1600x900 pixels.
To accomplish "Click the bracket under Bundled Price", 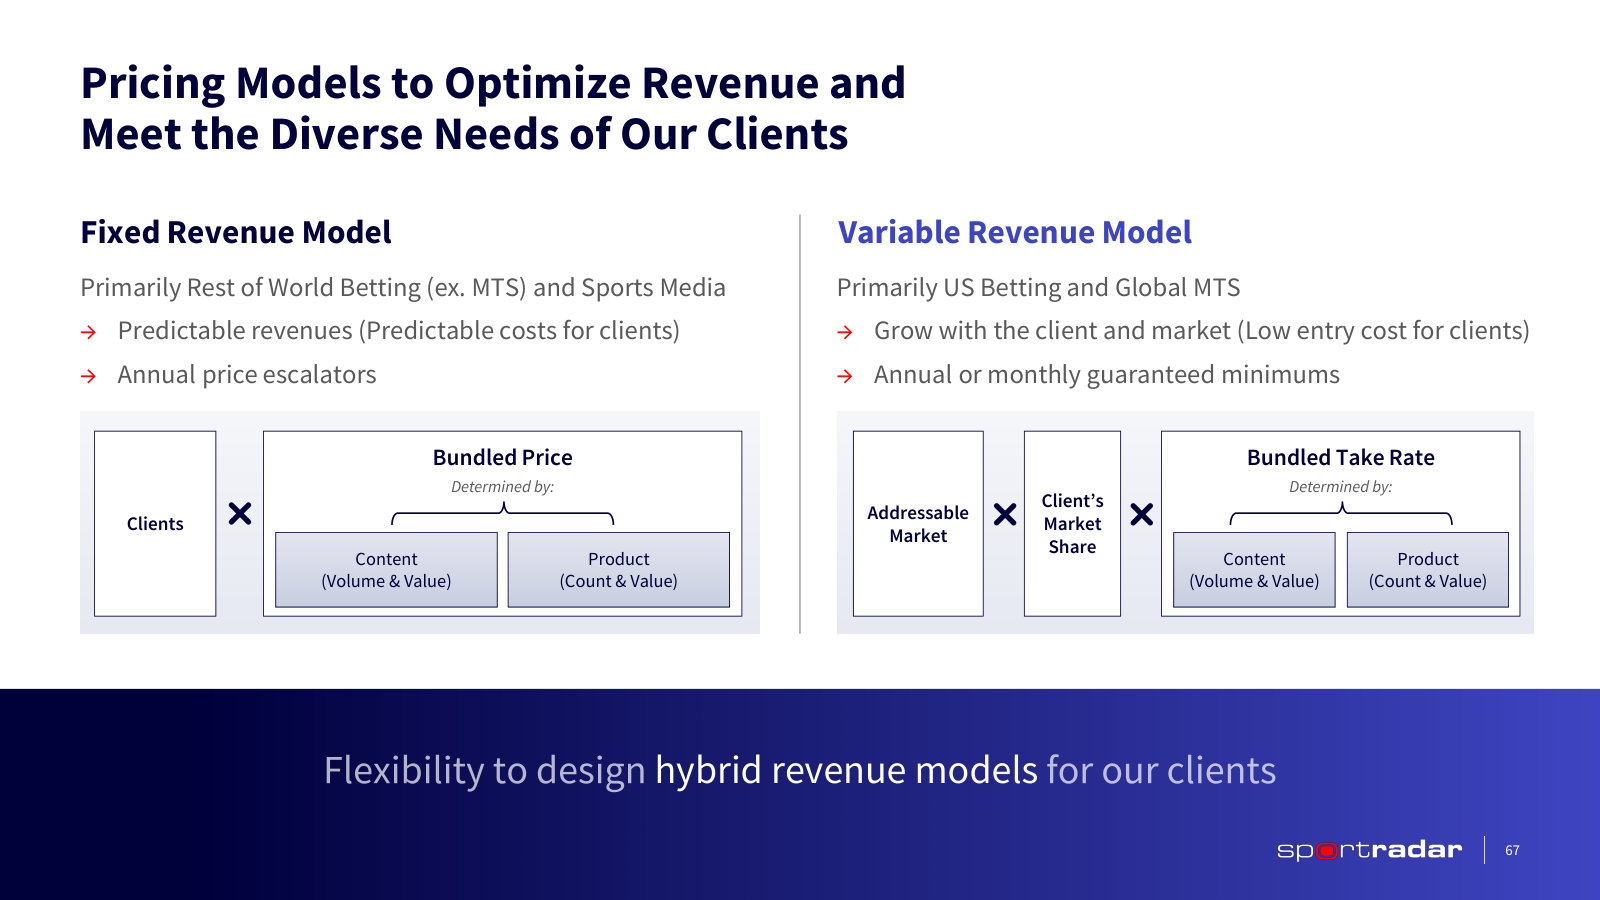I will [x=502, y=514].
